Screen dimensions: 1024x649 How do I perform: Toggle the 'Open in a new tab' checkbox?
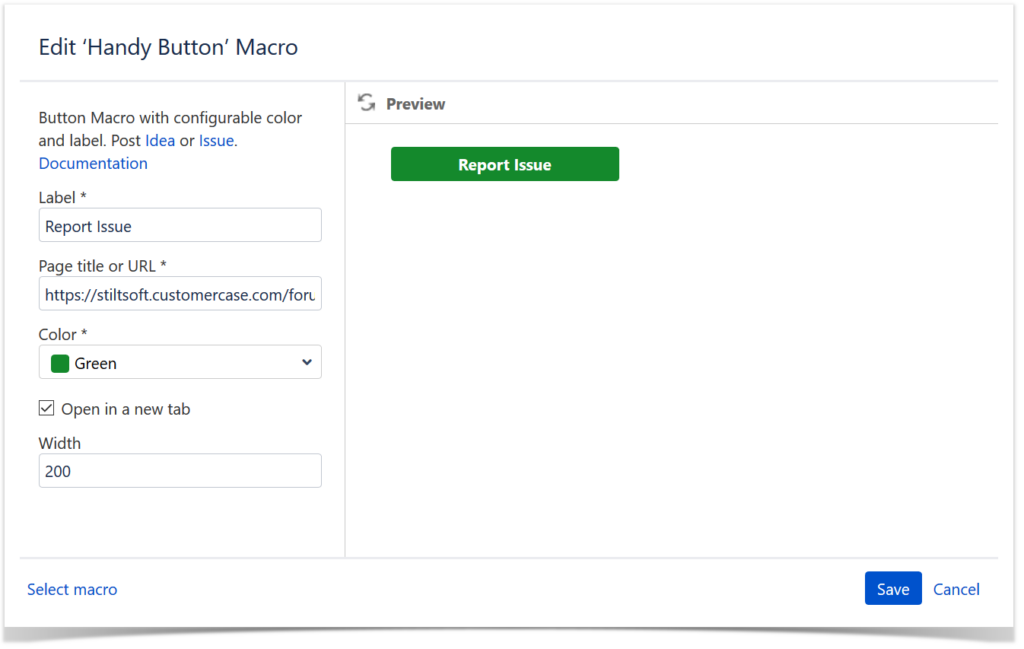[x=46, y=407]
